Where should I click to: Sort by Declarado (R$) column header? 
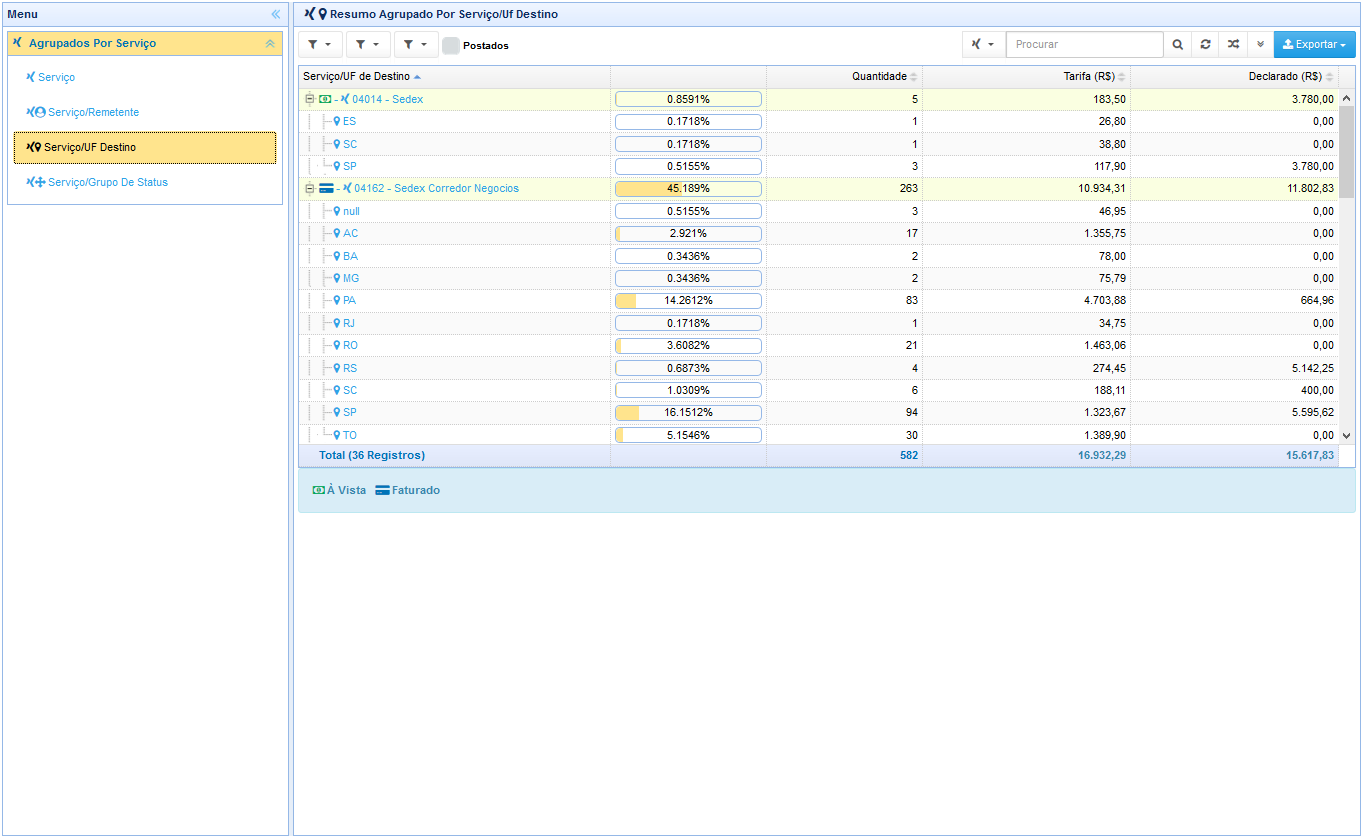coord(1235,77)
